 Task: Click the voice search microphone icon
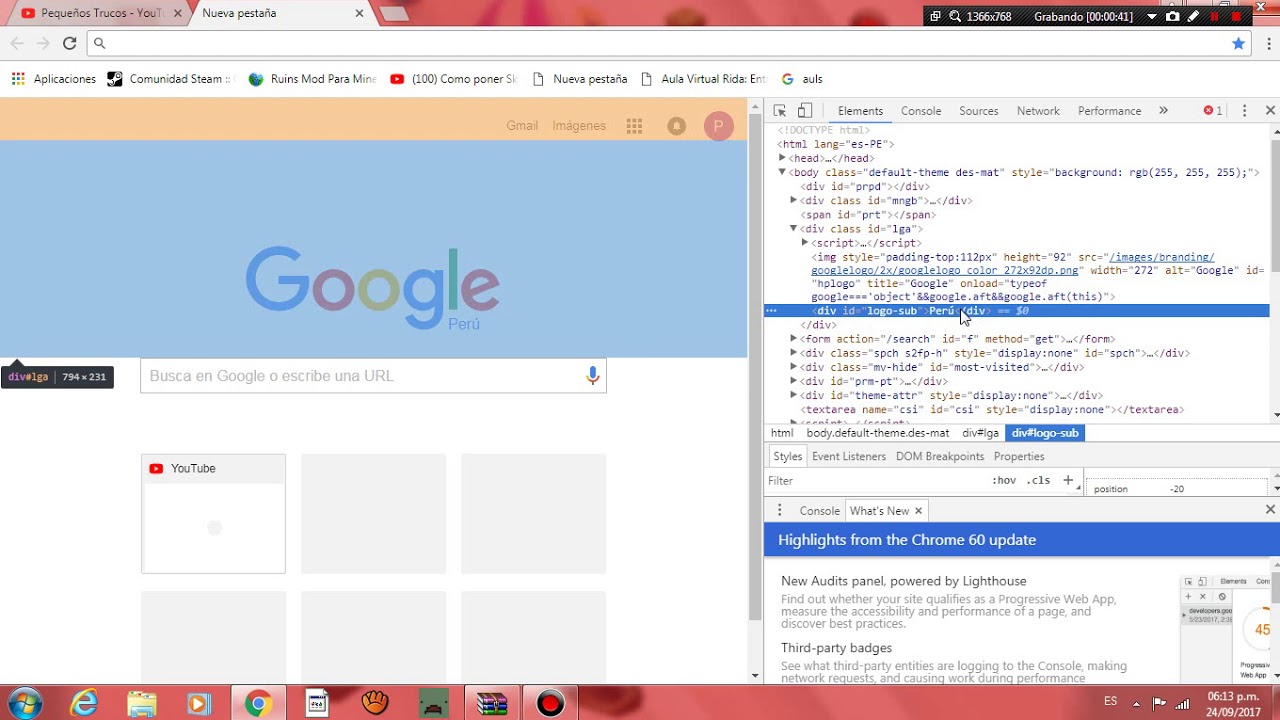coord(593,376)
